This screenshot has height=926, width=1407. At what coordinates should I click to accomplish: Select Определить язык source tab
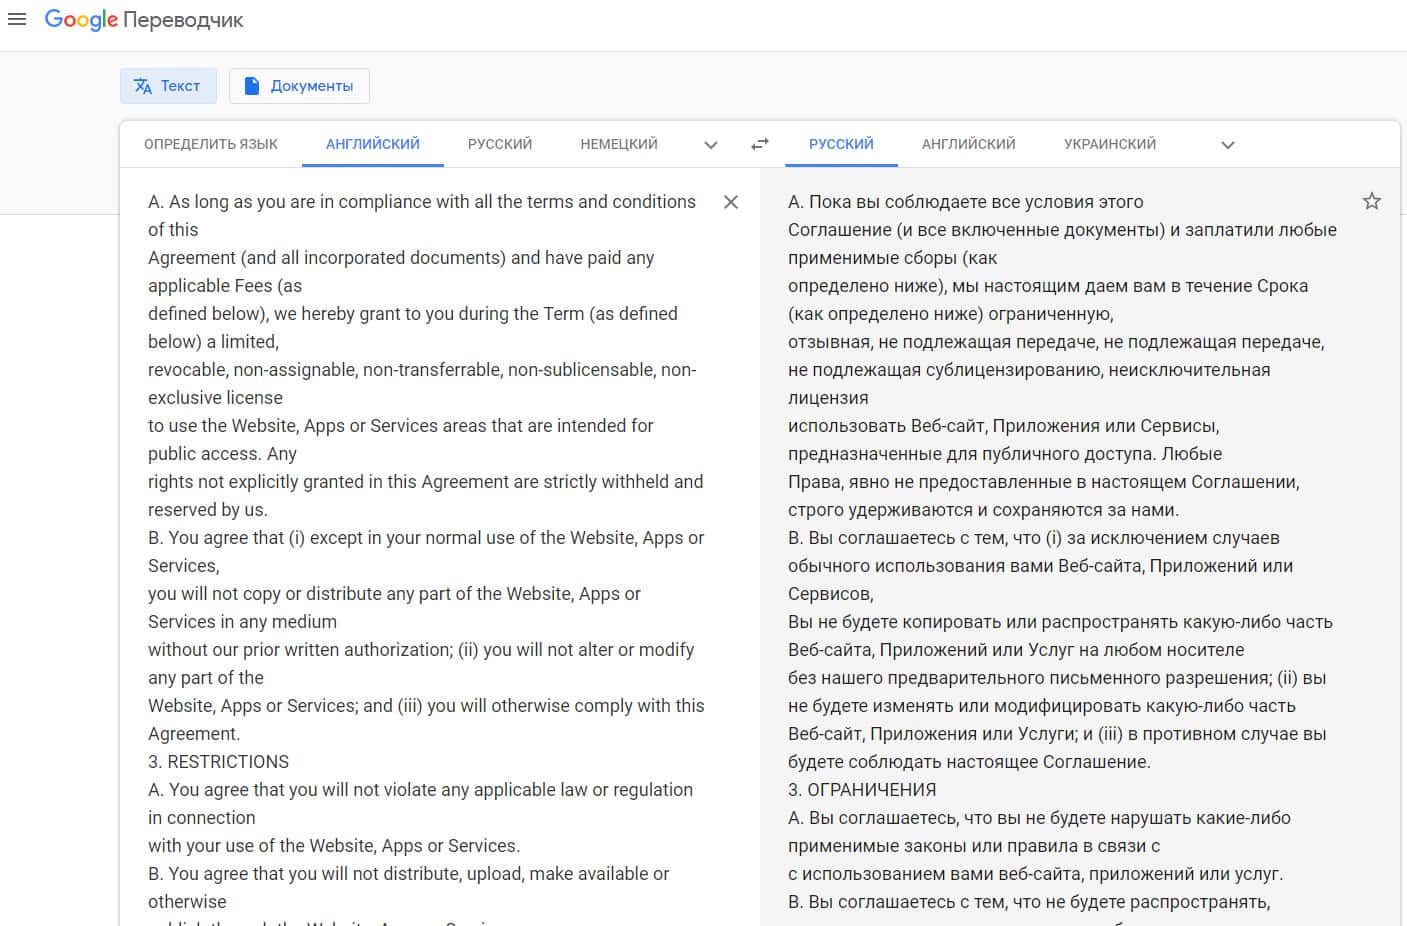(211, 144)
